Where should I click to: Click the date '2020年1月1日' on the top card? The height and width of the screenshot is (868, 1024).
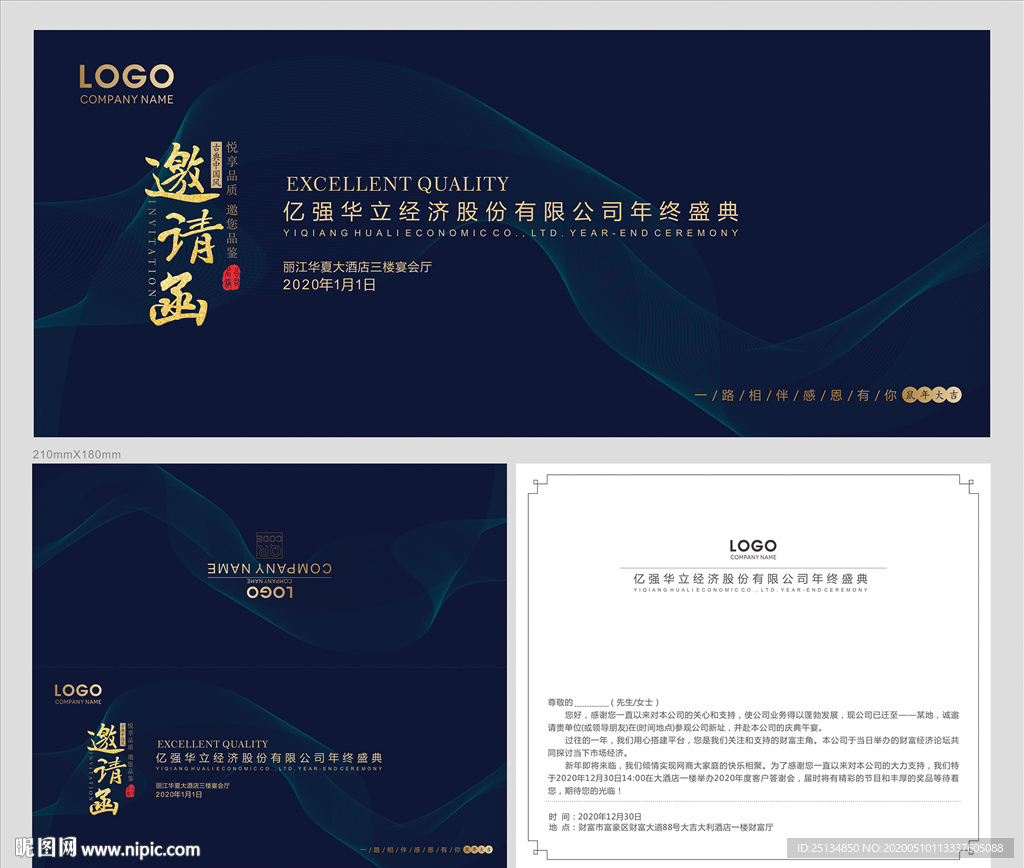329,285
